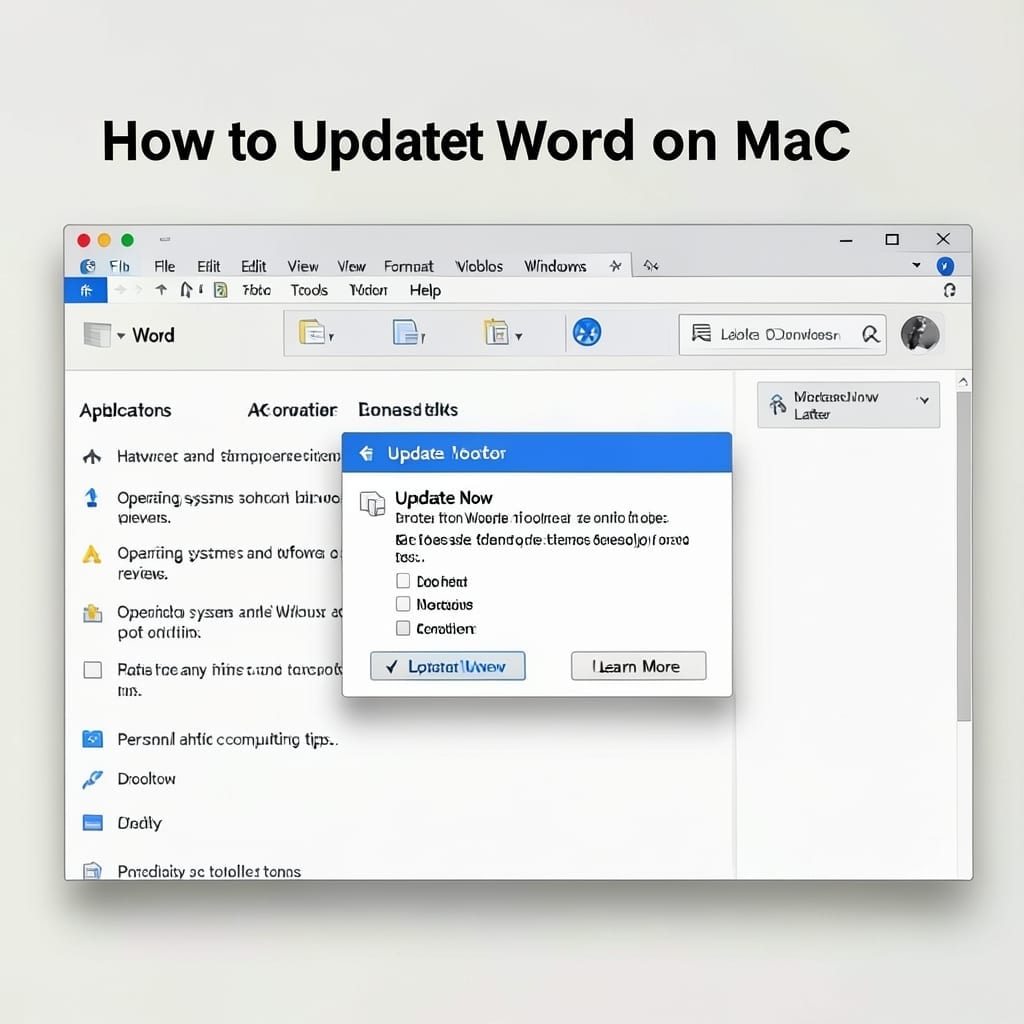The image size is (1024, 1024).
Task: Open the Help menu
Action: click(x=425, y=291)
